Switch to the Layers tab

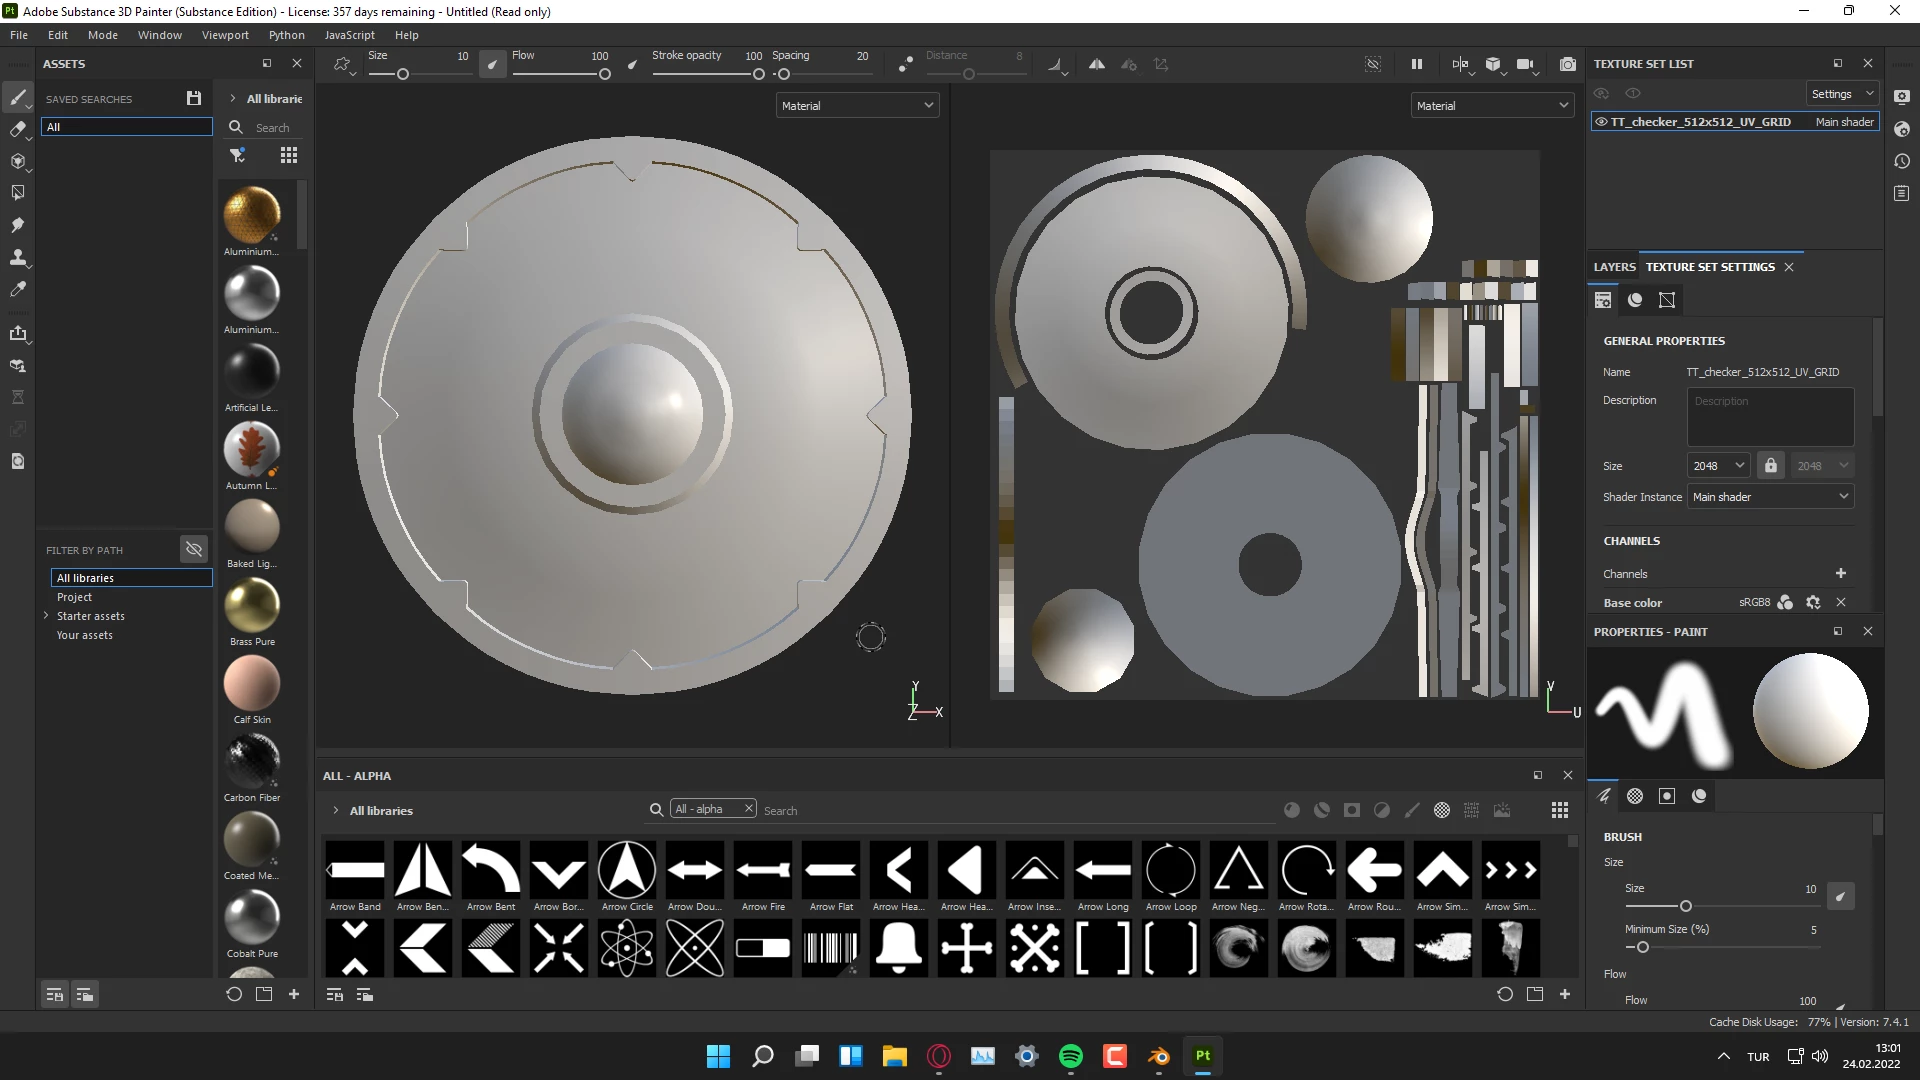tap(1614, 267)
